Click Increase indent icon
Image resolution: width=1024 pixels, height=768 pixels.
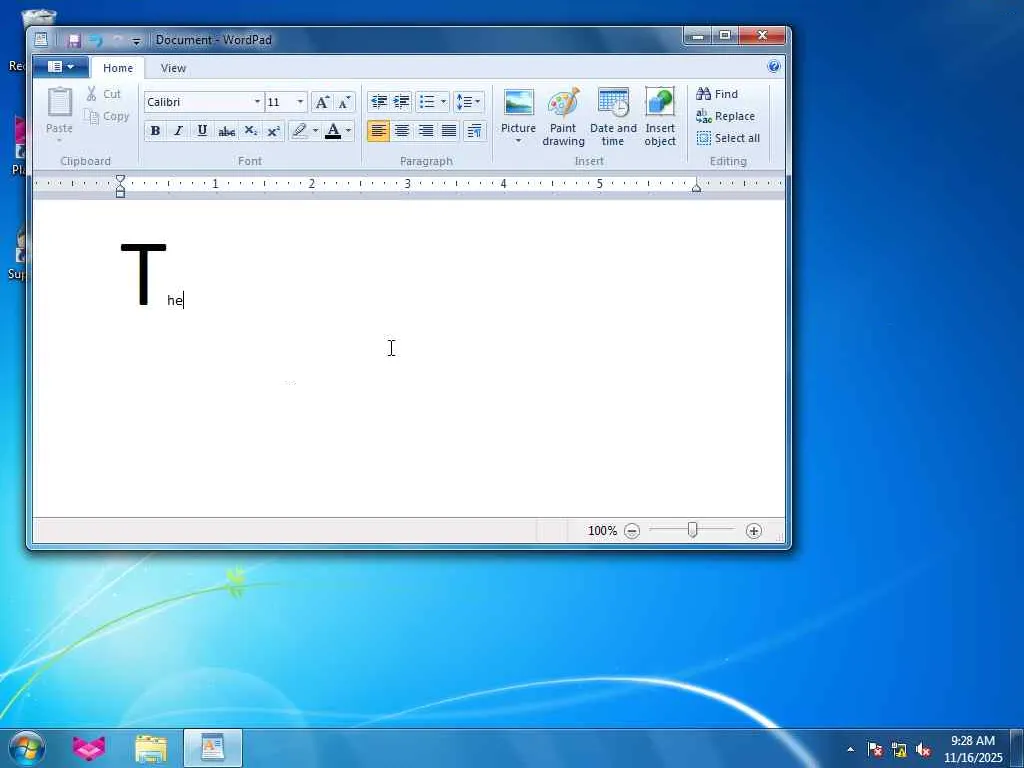pyautogui.click(x=401, y=102)
